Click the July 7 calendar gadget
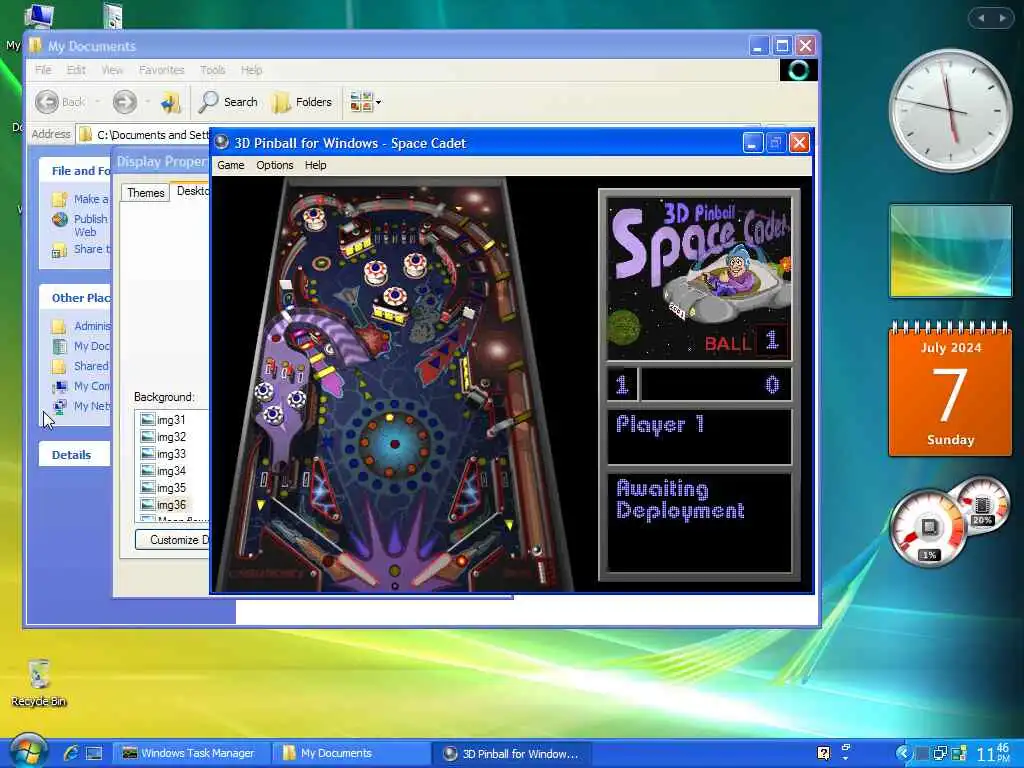The height and width of the screenshot is (768, 1024). [950, 389]
